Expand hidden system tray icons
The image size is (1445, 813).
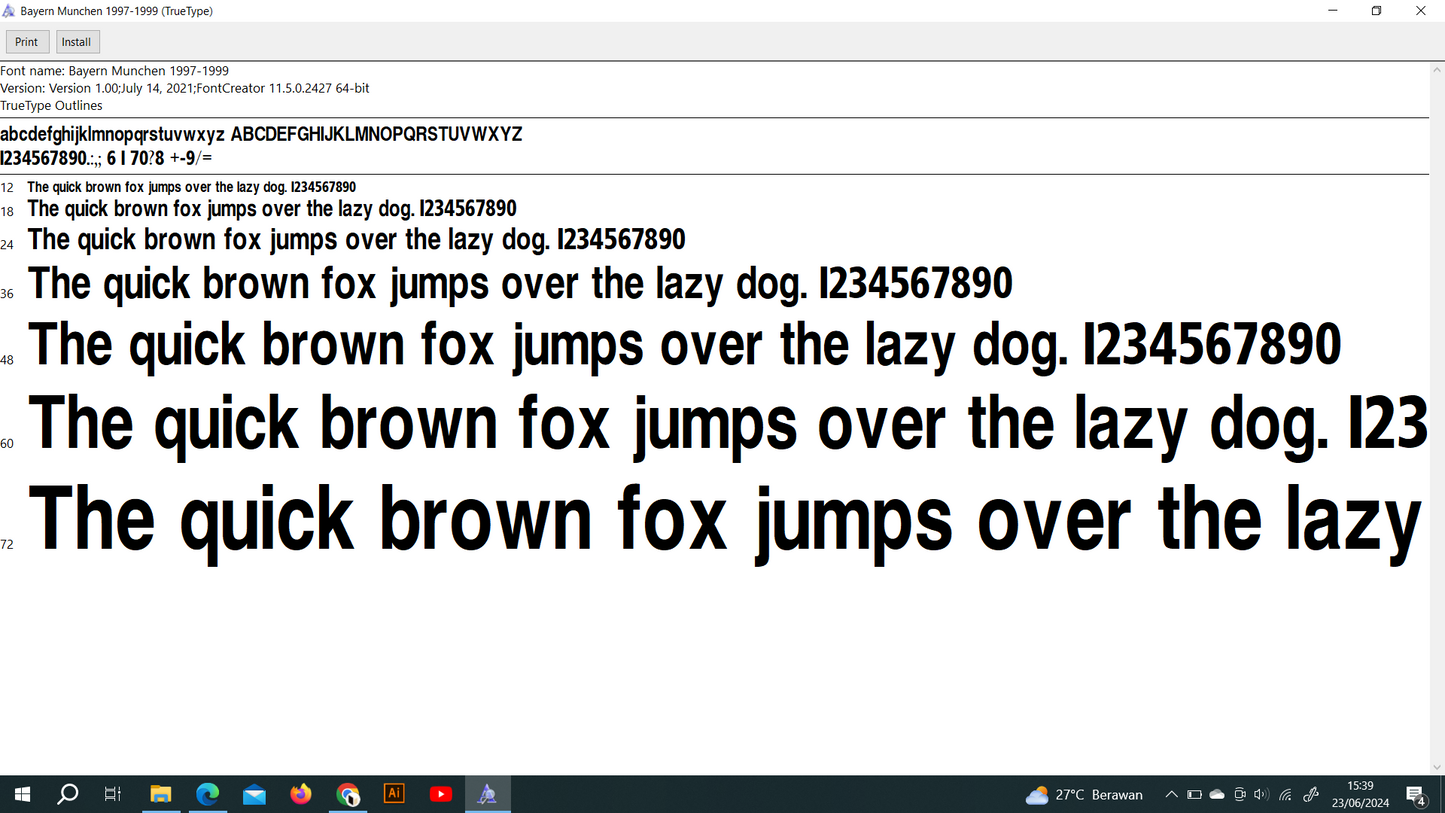[x=1171, y=795]
